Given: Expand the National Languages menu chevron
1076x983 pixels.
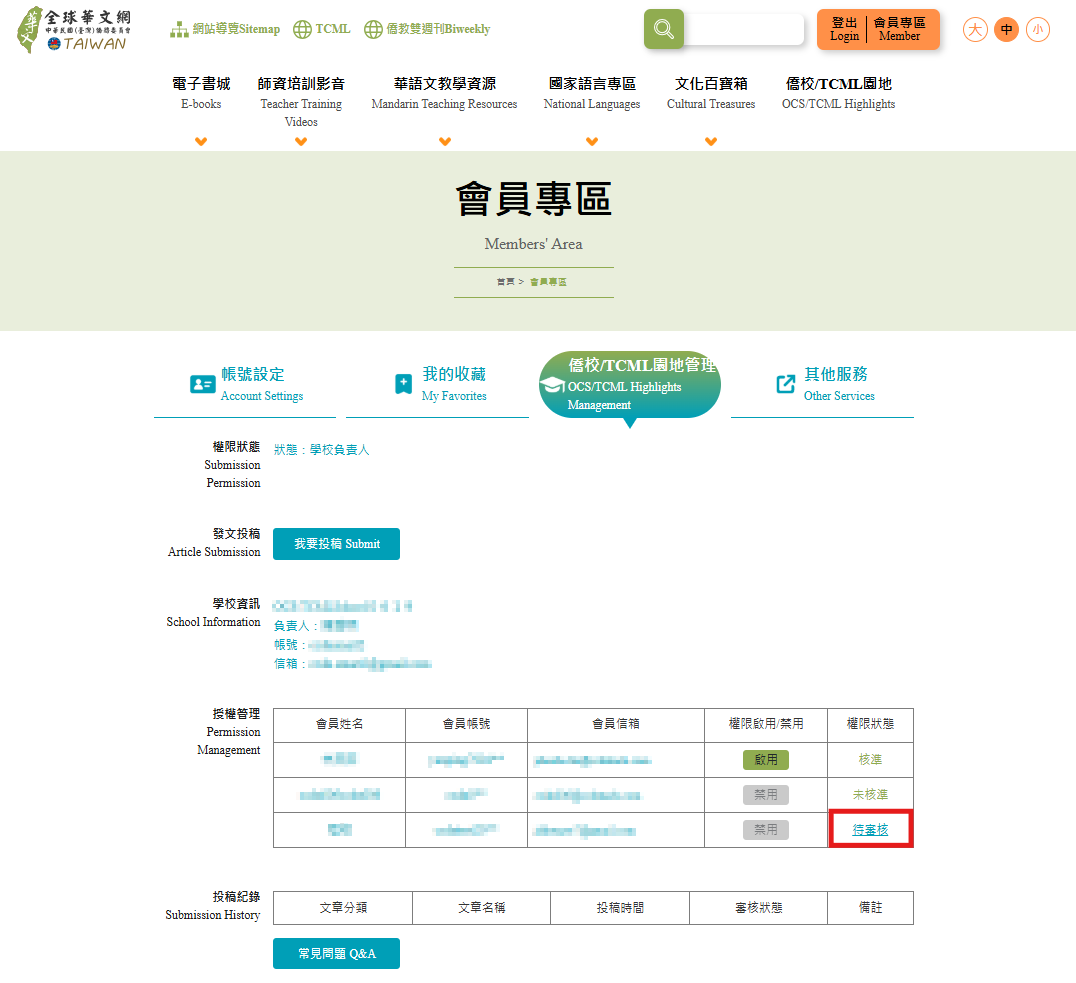Looking at the screenshot, I should pos(592,141).
